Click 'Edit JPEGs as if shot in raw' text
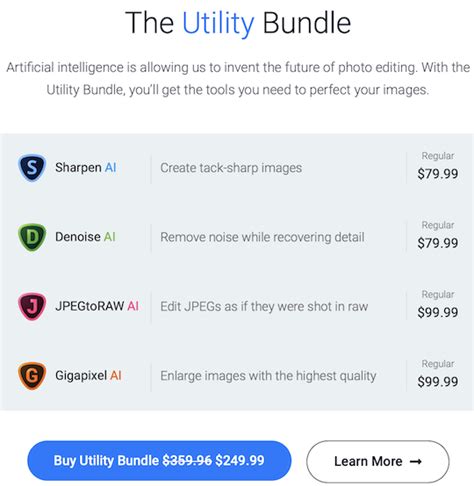The image size is (474, 486). [264, 307]
